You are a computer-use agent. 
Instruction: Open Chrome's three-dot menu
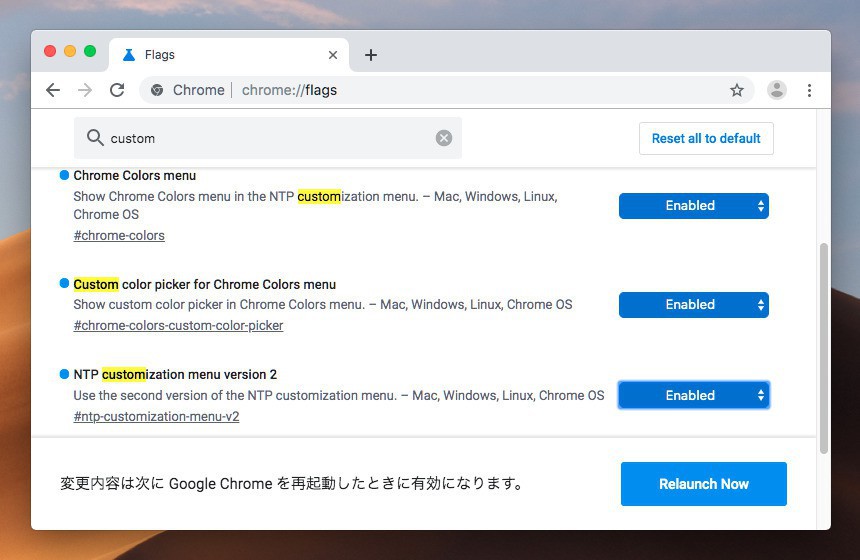click(x=809, y=90)
